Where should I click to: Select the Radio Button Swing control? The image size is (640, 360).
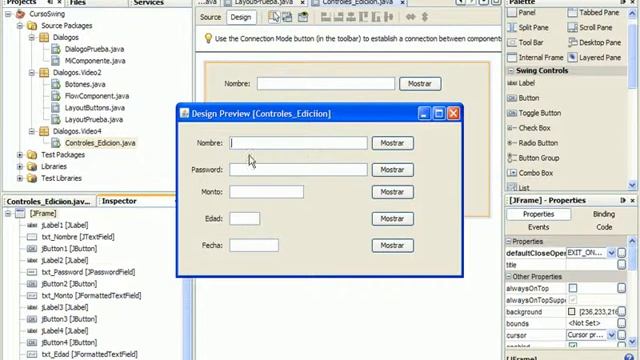tap(532, 143)
